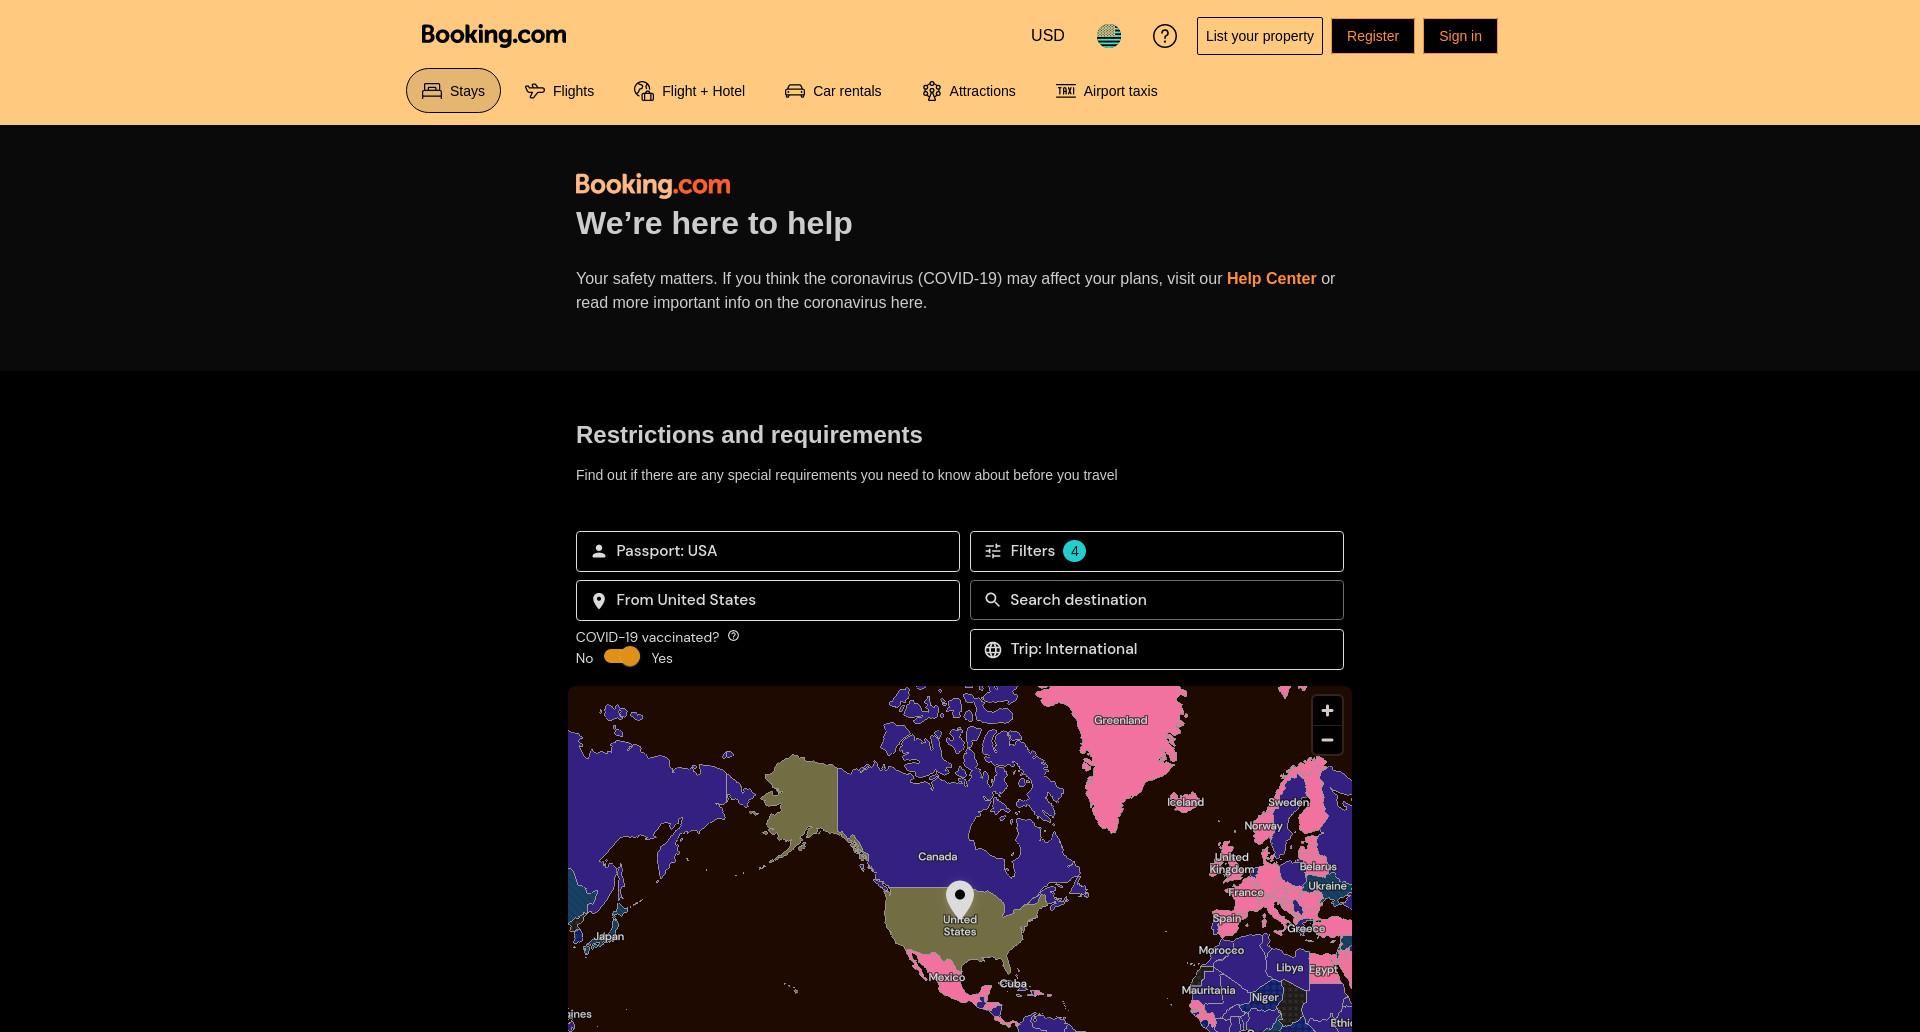The height and width of the screenshot is (1032, 1920).
Task: Click the search magnifier icon
Action: click(992, 600)
